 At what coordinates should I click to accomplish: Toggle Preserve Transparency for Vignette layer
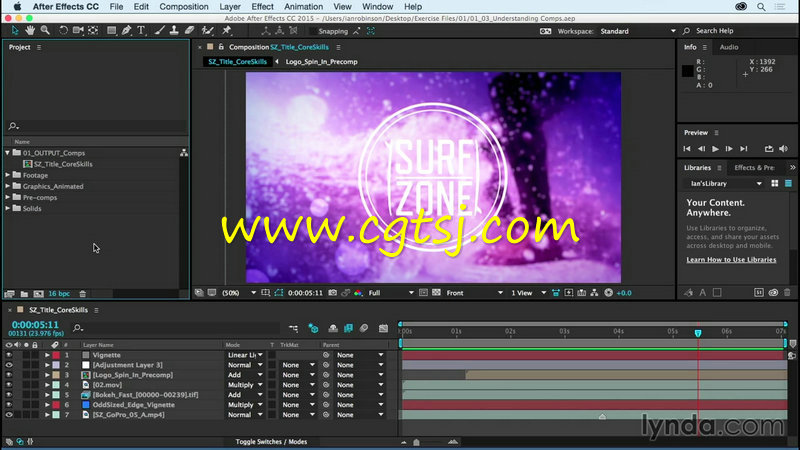tap(272, 355)
